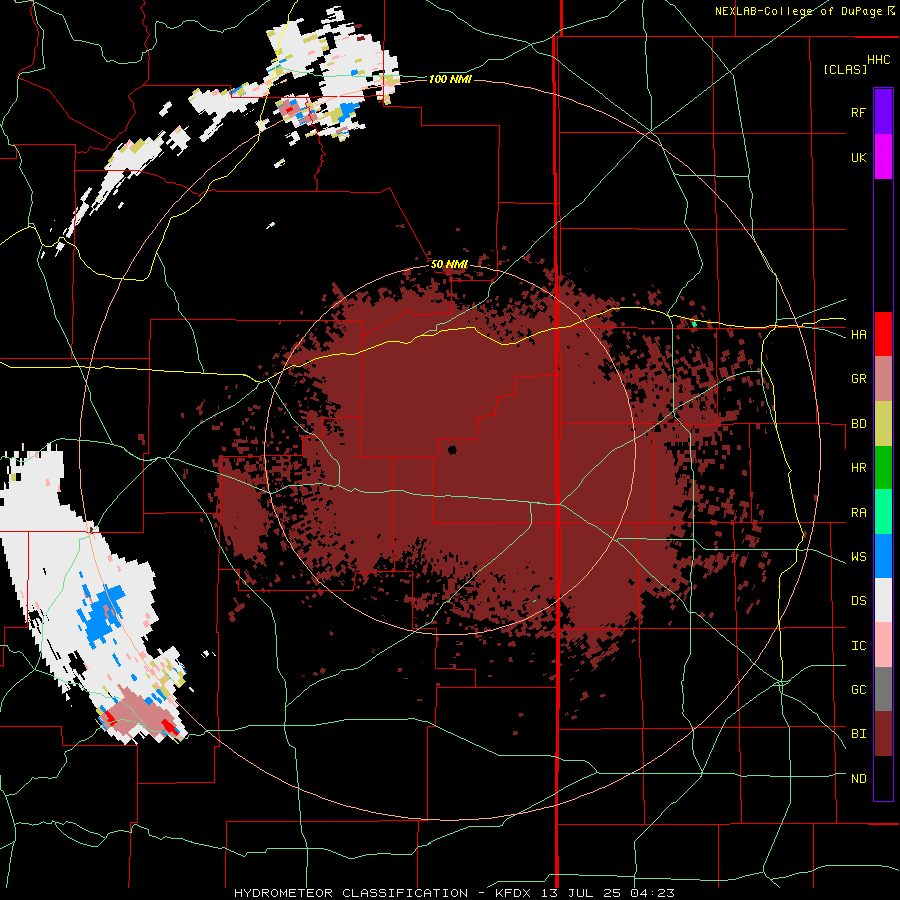This screenshot has height=900, width=900.
Task: Click the IC pink legend swatch
Action: click(883, 645)
